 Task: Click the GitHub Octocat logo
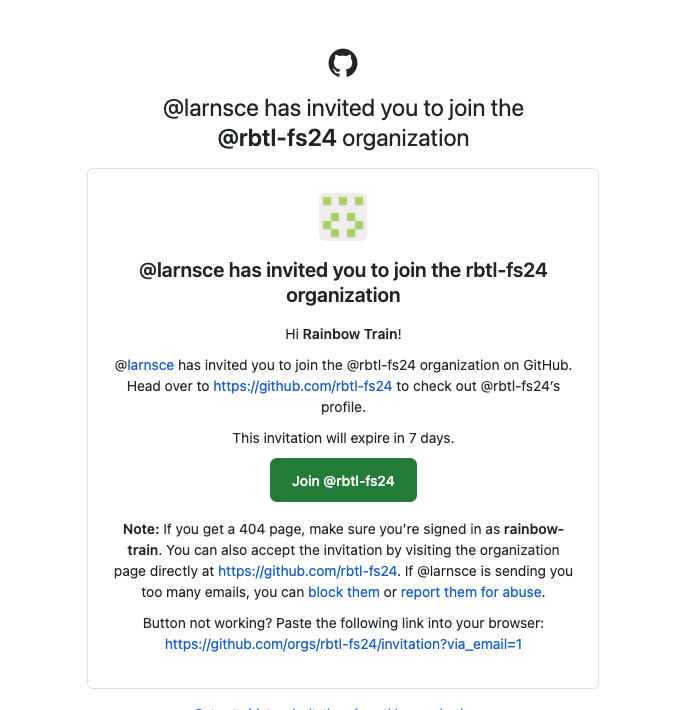[343, 63]
